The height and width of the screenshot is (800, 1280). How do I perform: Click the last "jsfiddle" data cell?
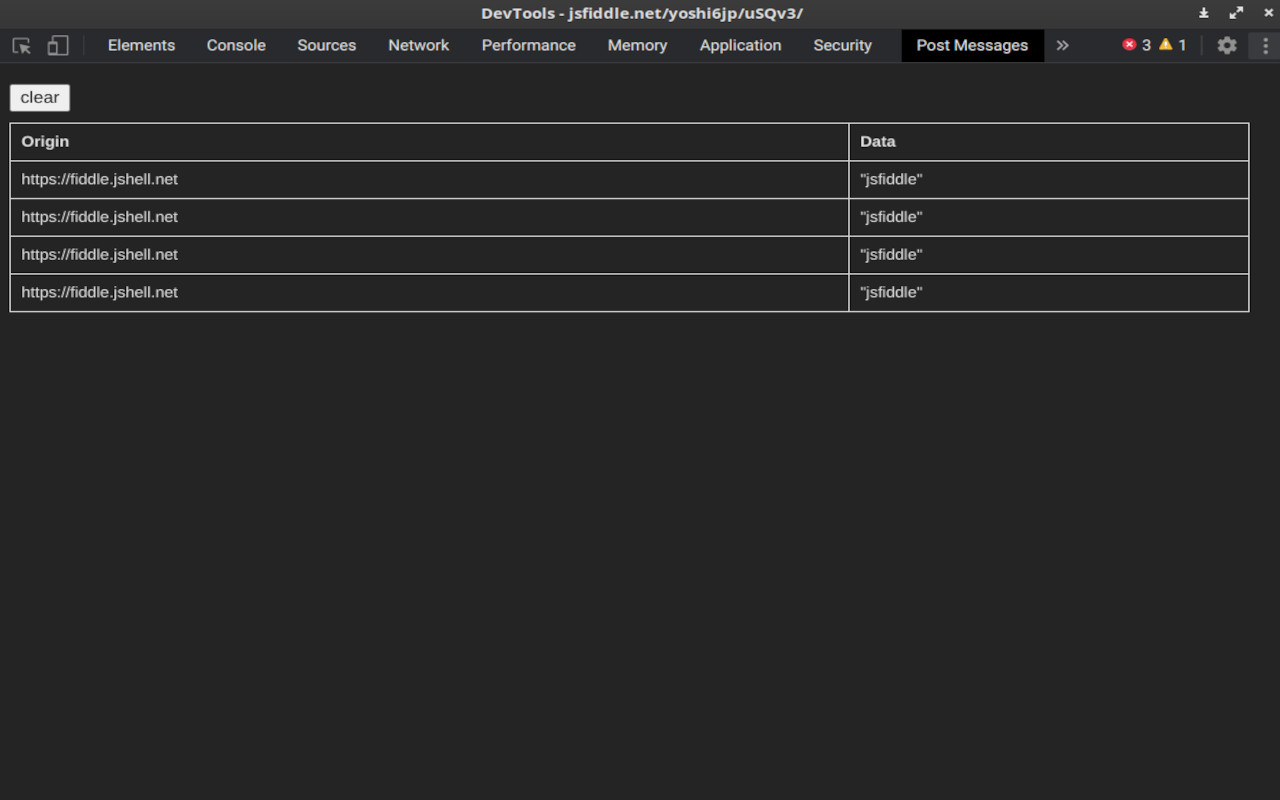pos(890,292)
